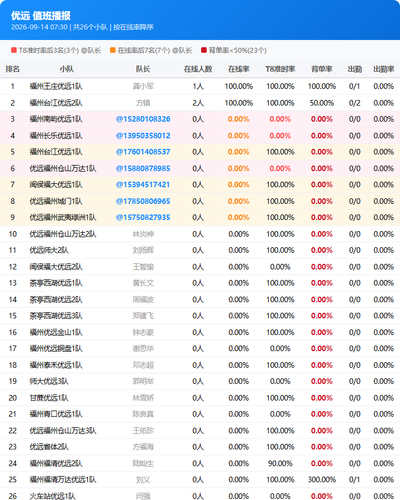Select team 福州青口优远1队
The width and height of the screenshot is (400, 500).
(x=56, y=414)
